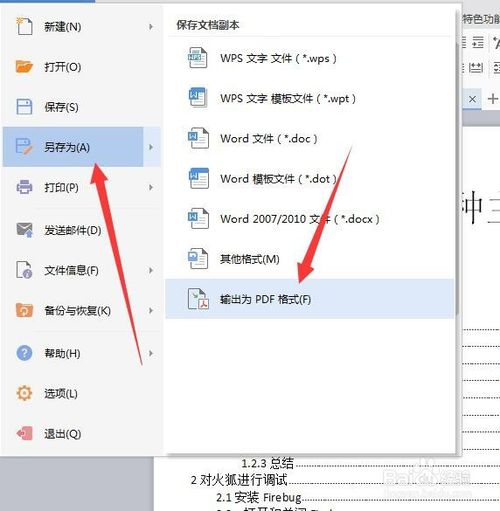The width and height of the screenshot is (500, 511).
Task: Select 打印(P) menu item
Action: coord(82,187)
